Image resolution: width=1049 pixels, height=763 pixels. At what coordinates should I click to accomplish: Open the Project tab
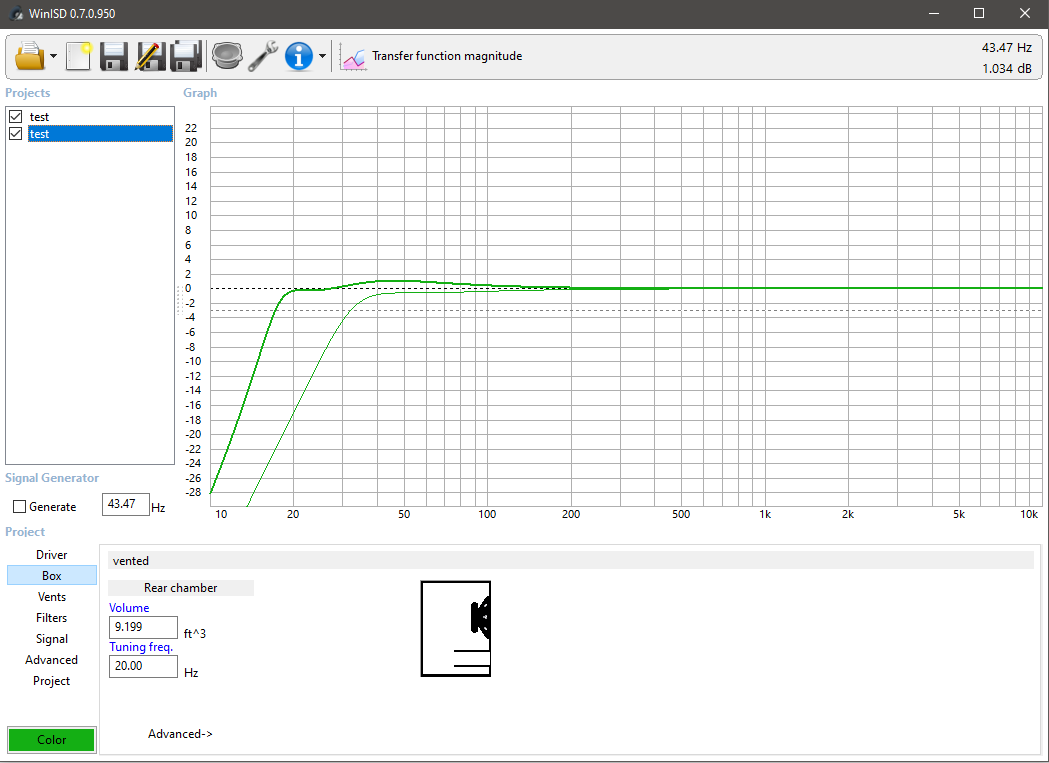click(x=52, y=681)
